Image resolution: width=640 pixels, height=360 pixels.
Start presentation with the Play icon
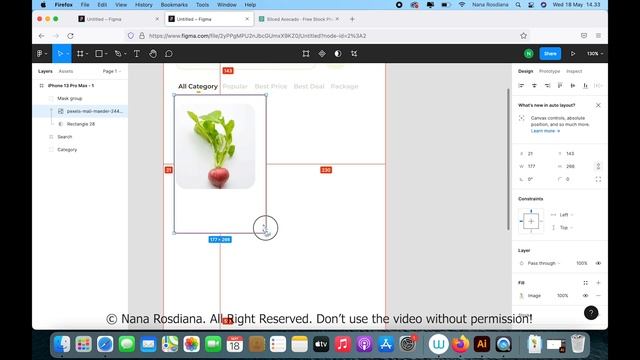573,53
